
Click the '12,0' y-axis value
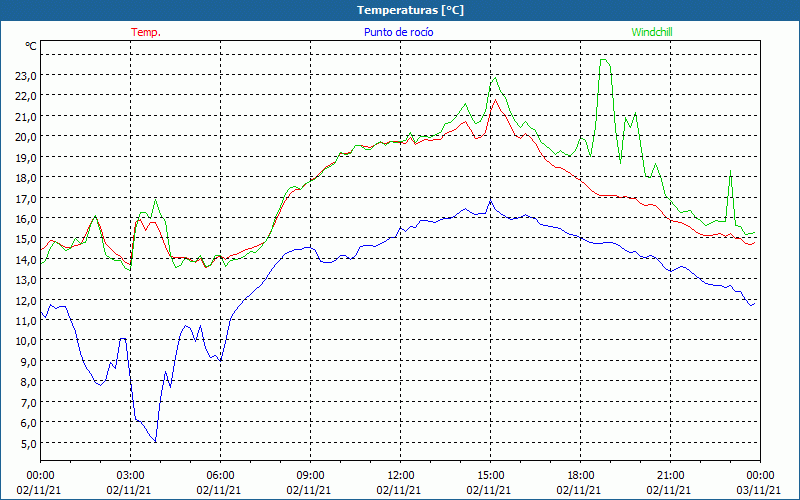pos(26,300)
